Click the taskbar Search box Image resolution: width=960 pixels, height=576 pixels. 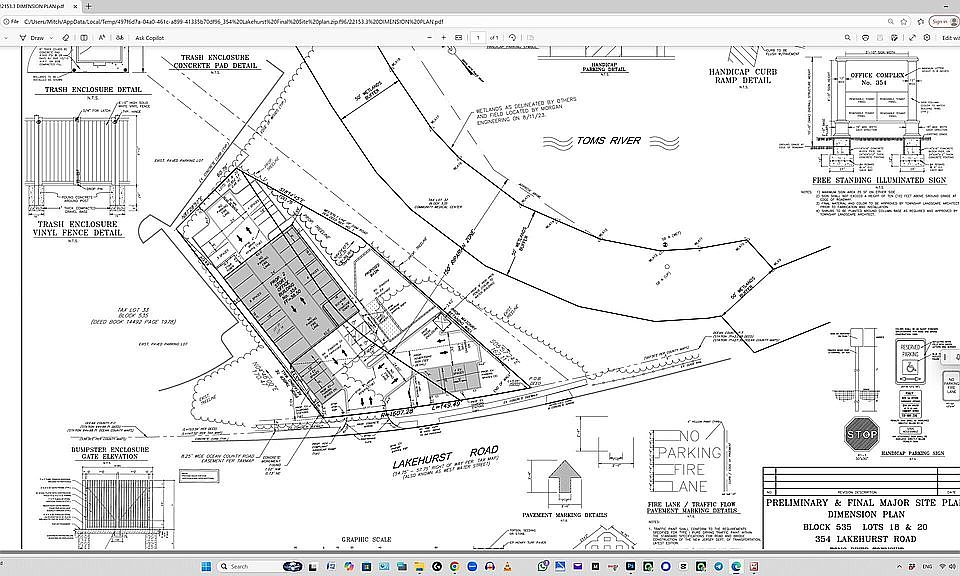pos(260,566)
